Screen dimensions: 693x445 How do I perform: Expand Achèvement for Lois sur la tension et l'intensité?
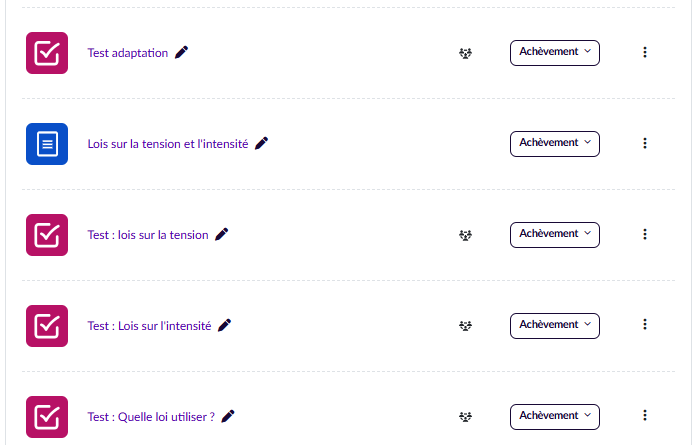(x=555, y=143)
